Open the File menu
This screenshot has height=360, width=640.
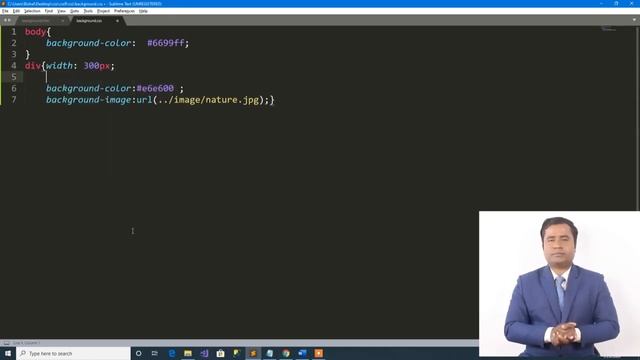(x=5, y=11)
